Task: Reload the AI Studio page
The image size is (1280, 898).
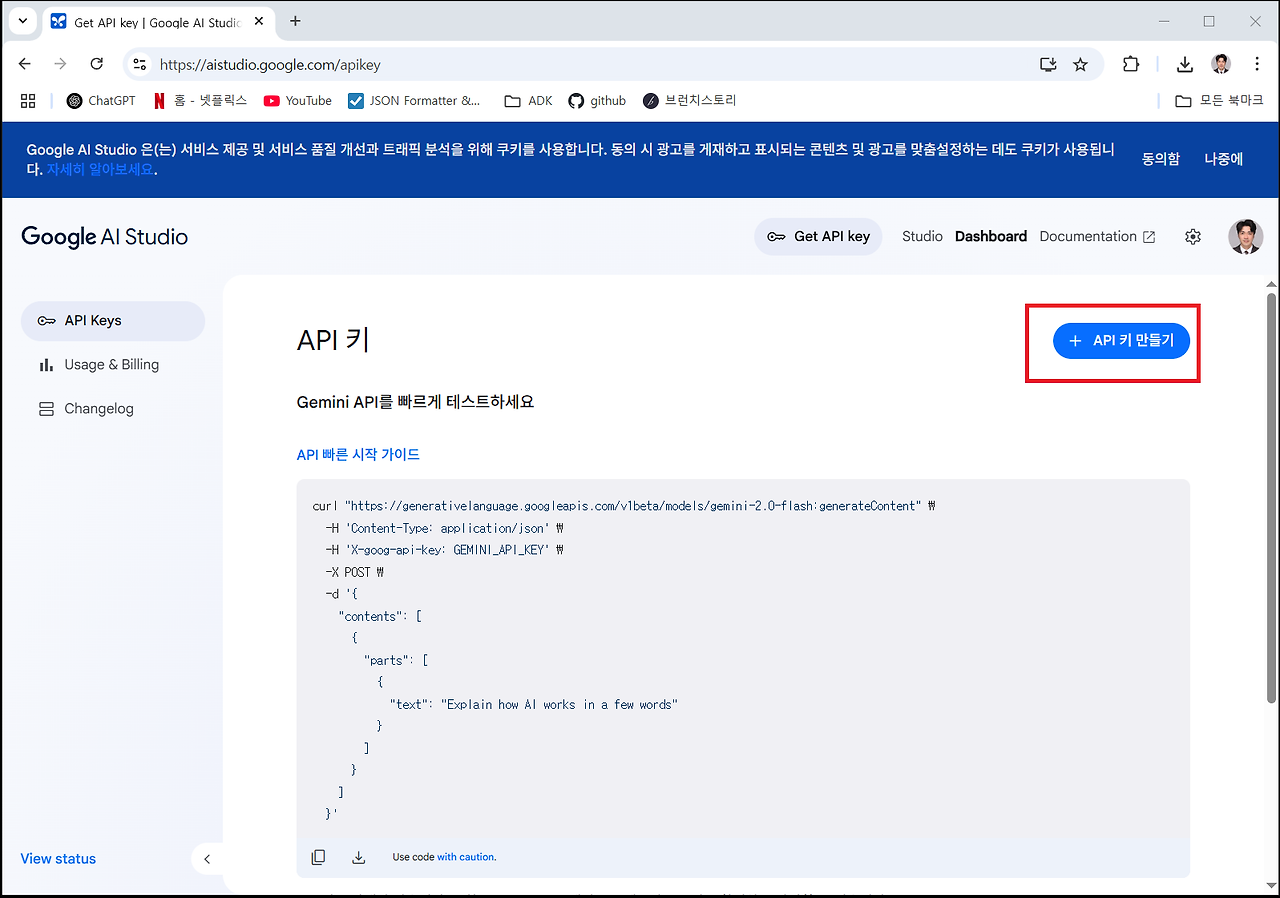Action: [97, 64]
